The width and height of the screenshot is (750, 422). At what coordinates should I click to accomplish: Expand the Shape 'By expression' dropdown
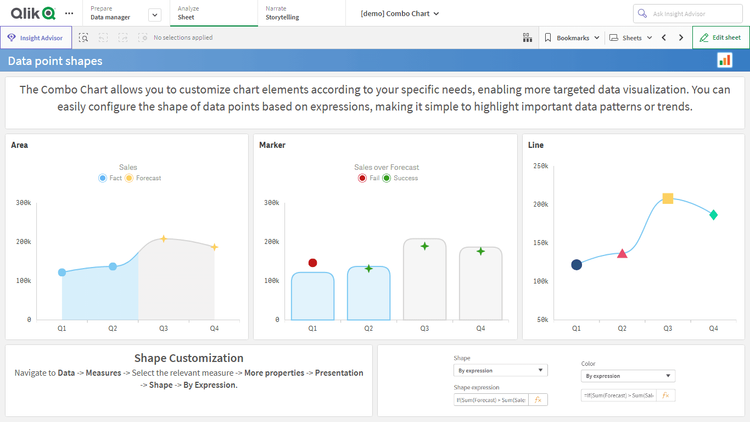[x=500, y=370]
